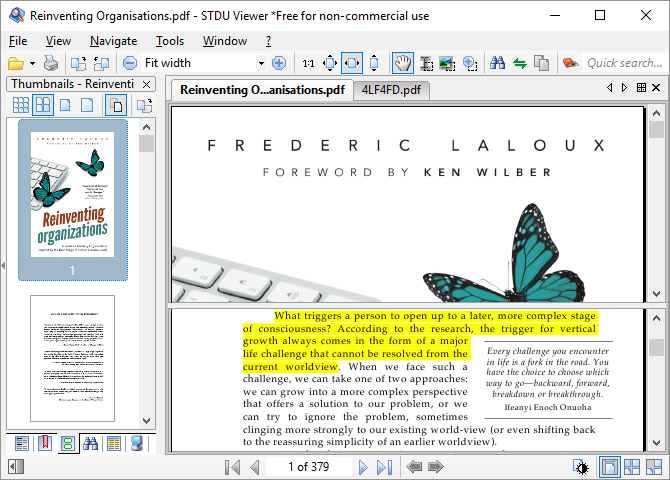Open the Navigate menu

114,41
